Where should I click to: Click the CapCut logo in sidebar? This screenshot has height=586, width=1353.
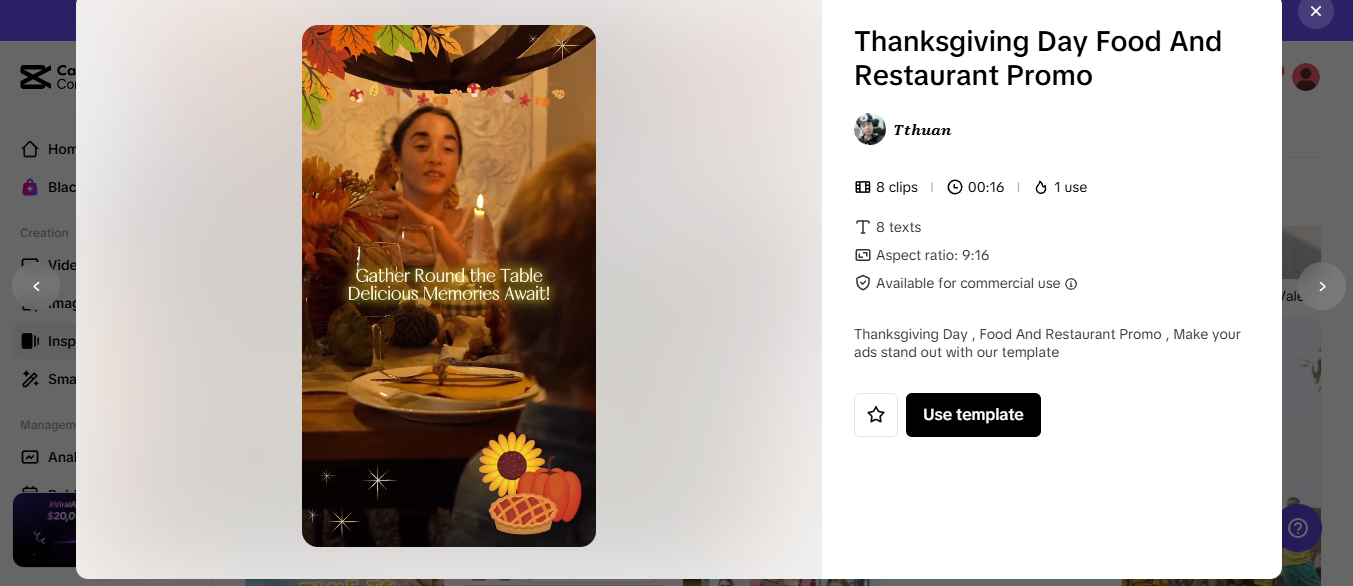tap(36, 77)
